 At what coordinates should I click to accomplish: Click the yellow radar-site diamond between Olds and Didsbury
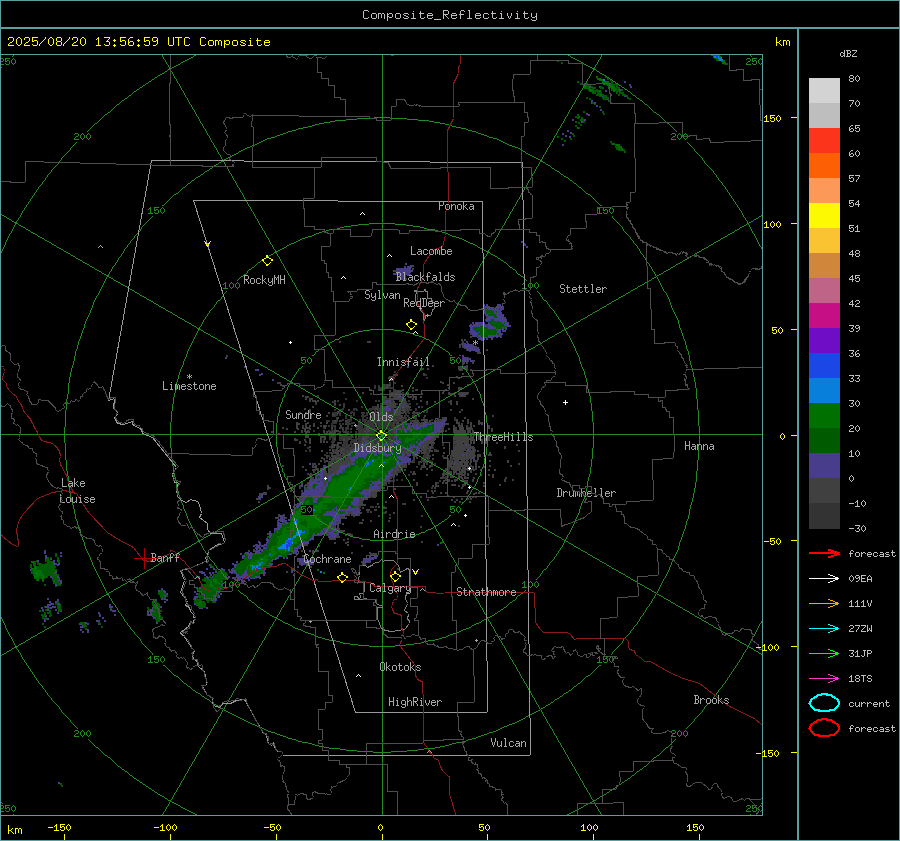[381, 436]
